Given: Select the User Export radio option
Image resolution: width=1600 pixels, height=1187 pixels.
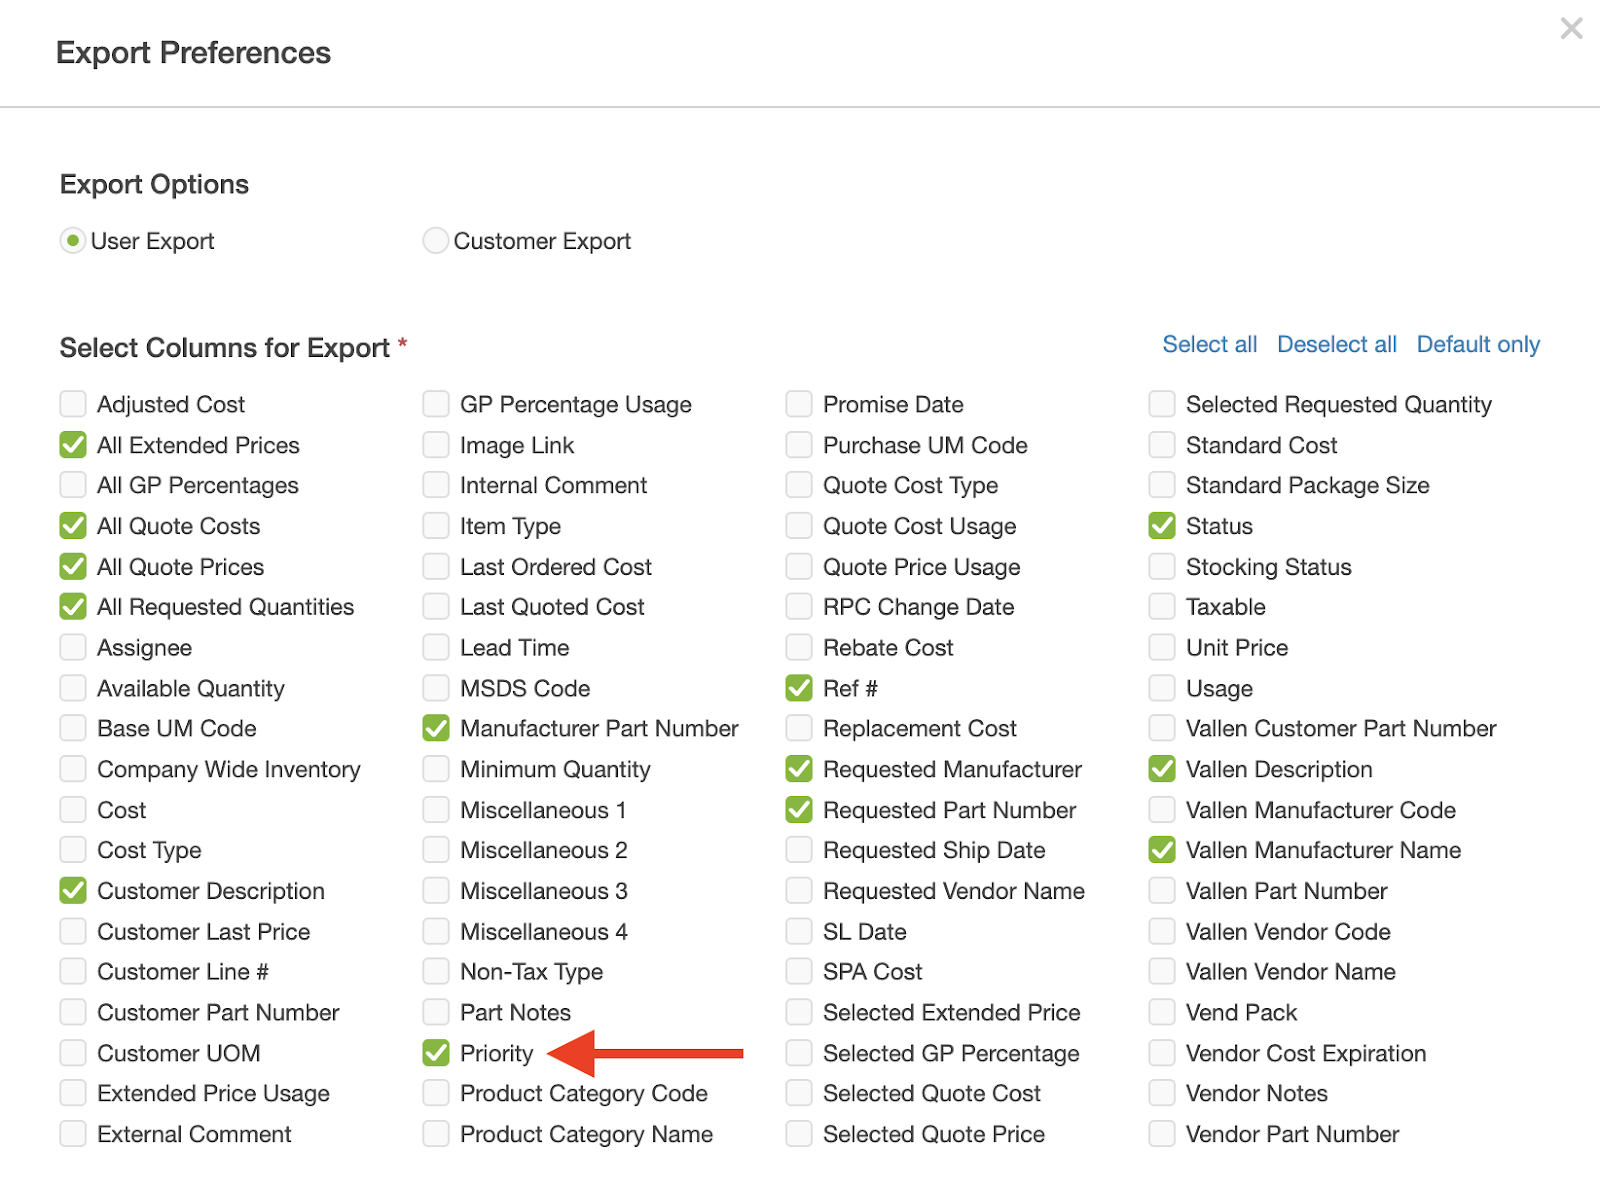Looking at the screenshot, I should [x=73, y=241].
